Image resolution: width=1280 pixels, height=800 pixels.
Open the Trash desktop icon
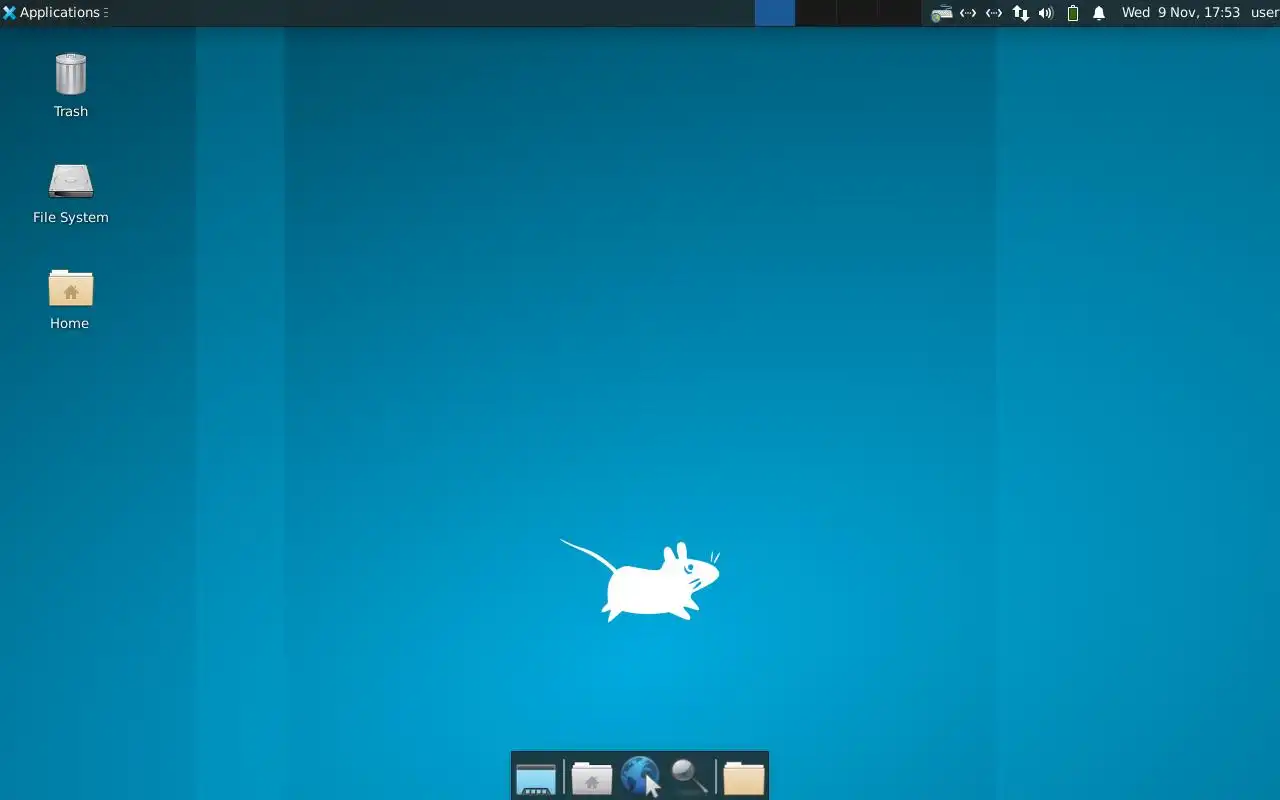tap(70, 85)
